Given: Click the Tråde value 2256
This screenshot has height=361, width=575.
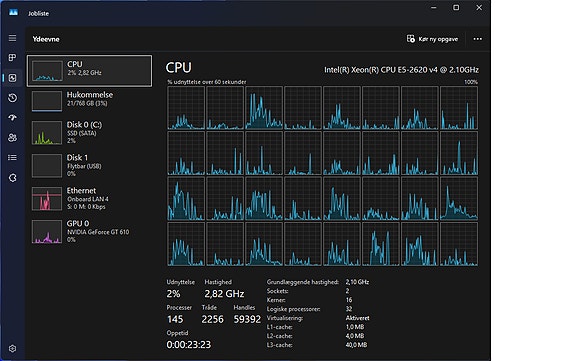Looking at the screenshot, I should point(212,319).
